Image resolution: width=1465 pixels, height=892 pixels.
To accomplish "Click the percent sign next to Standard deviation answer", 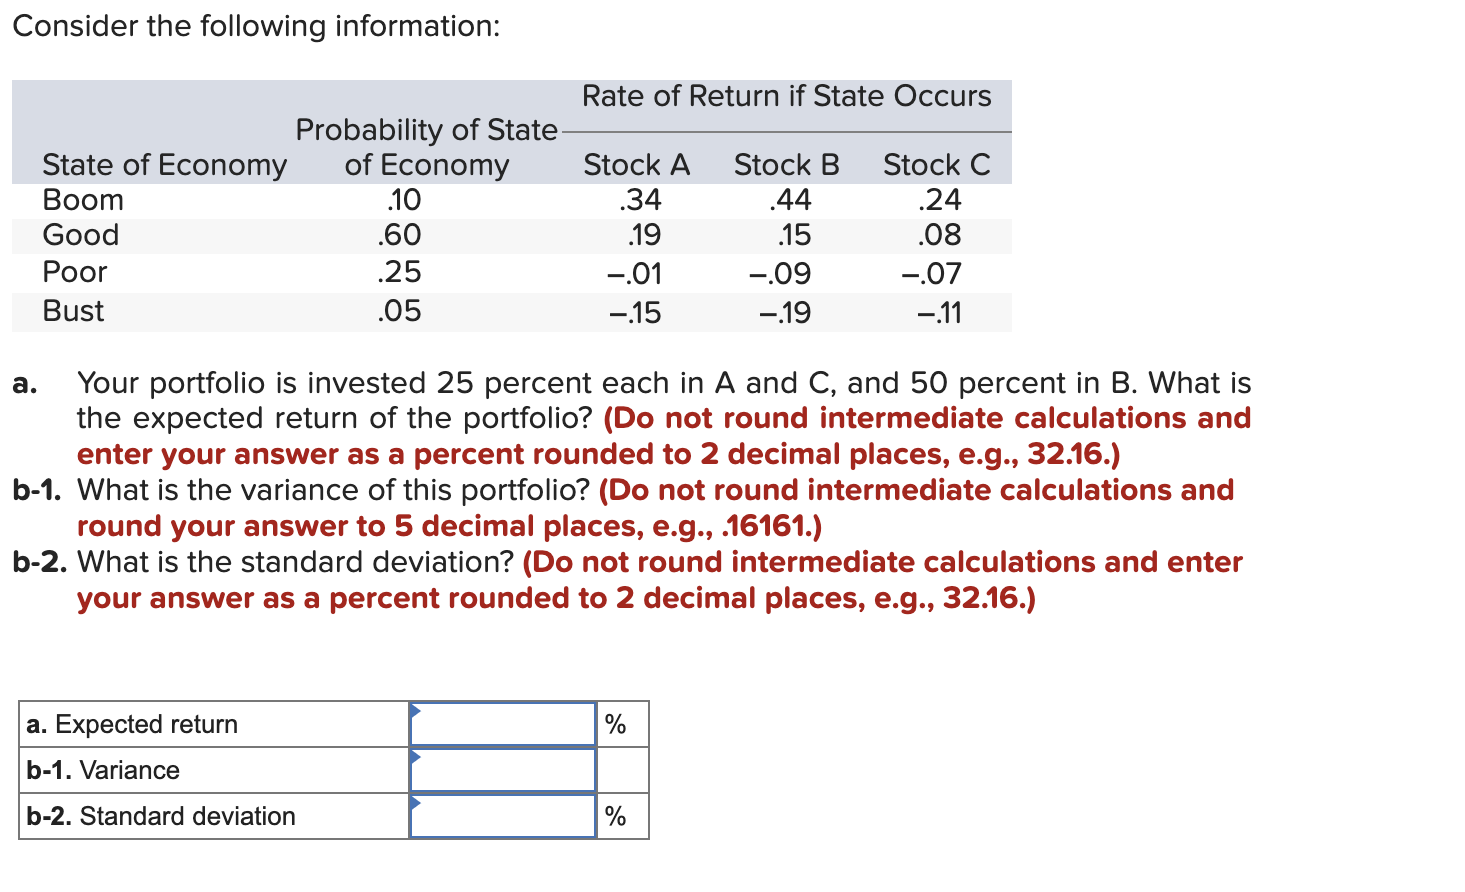I will 614,815.
